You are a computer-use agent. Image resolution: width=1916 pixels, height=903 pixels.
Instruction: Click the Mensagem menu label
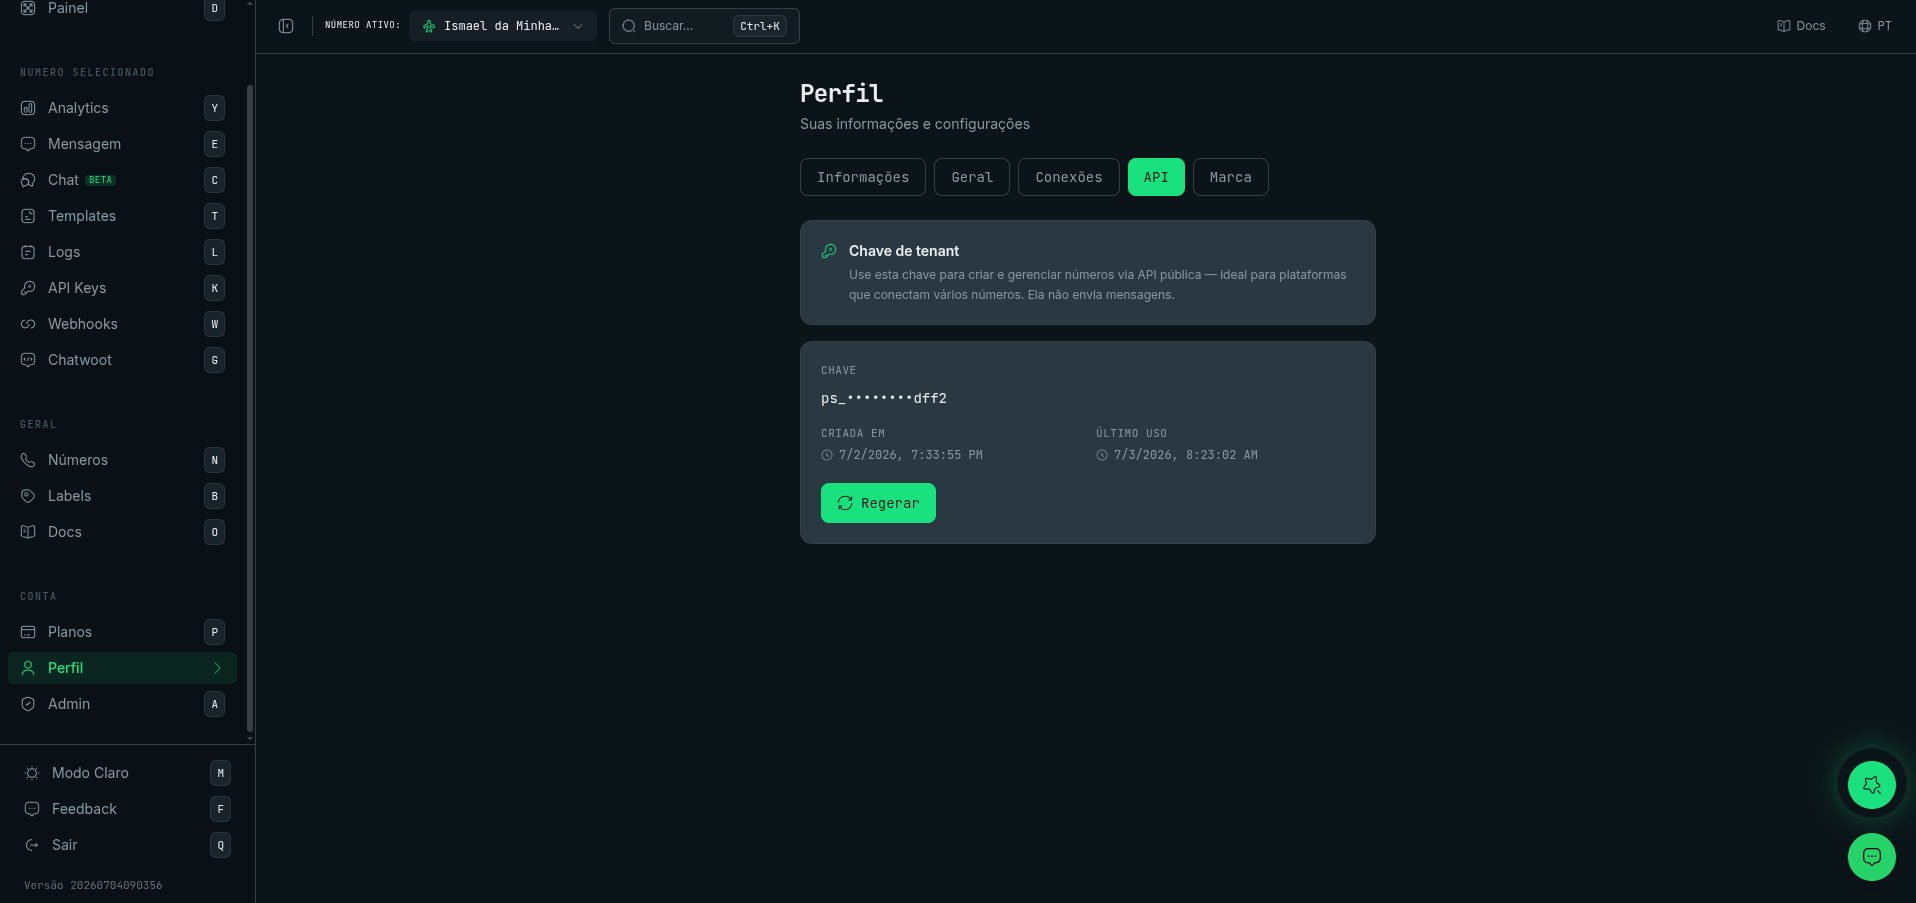(x=84, y=144)
